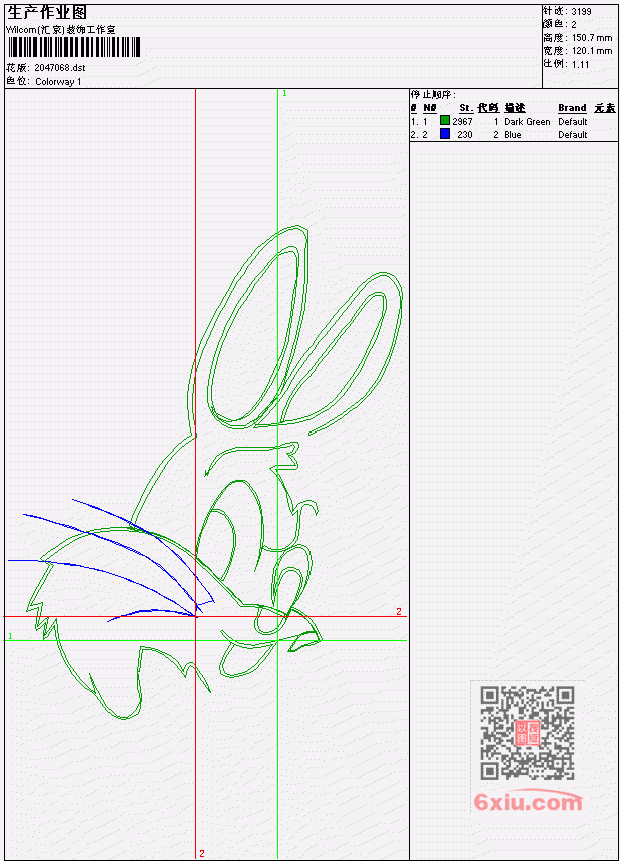Click the rabbit embroidery design drawing
The height and width of the screenshot is (861, 620).
point(205,472)
